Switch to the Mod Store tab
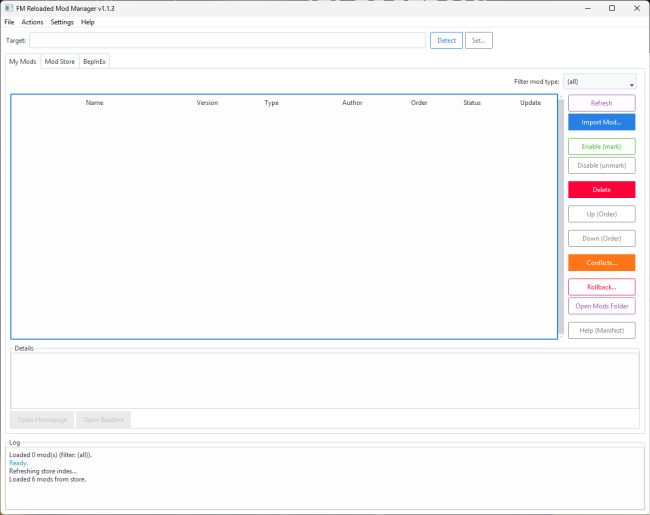 (x=59, y=61)
